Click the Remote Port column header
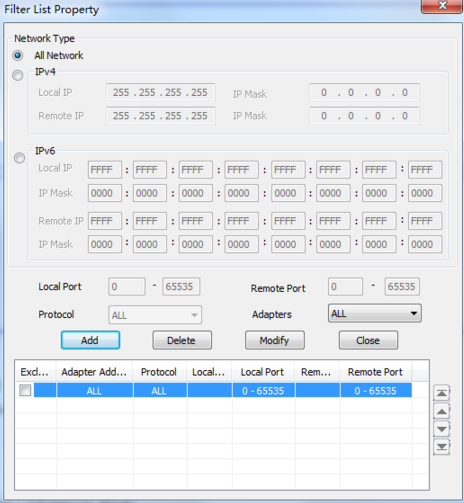 click(376, 372)
